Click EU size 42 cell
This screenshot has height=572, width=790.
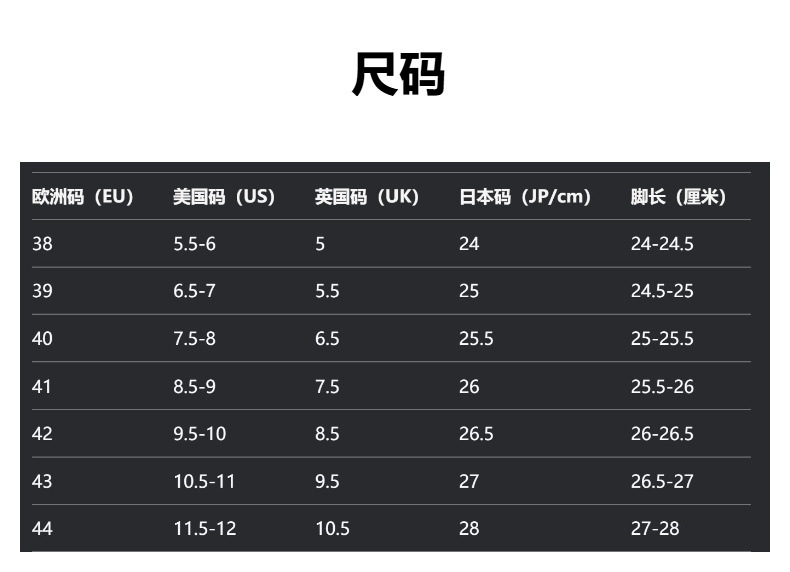(42, 434)
